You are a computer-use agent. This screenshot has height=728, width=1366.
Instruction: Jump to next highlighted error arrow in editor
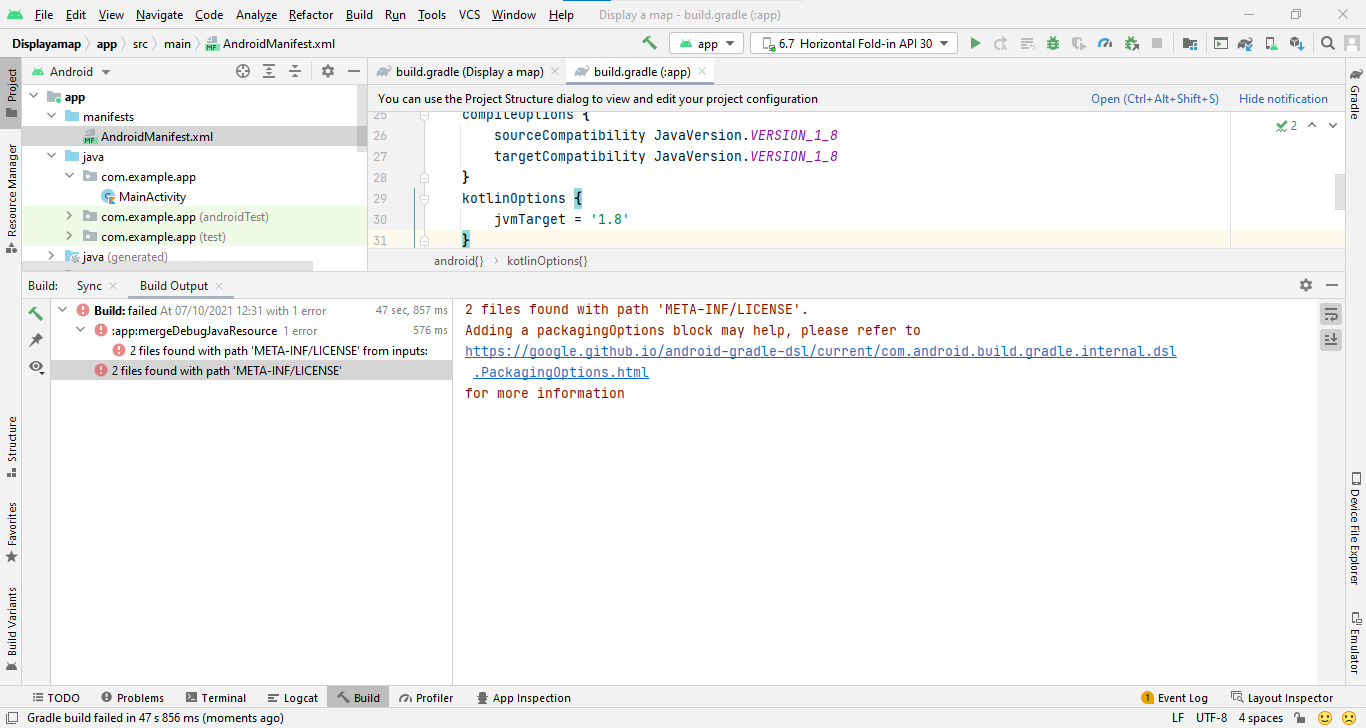point(1333,125)
